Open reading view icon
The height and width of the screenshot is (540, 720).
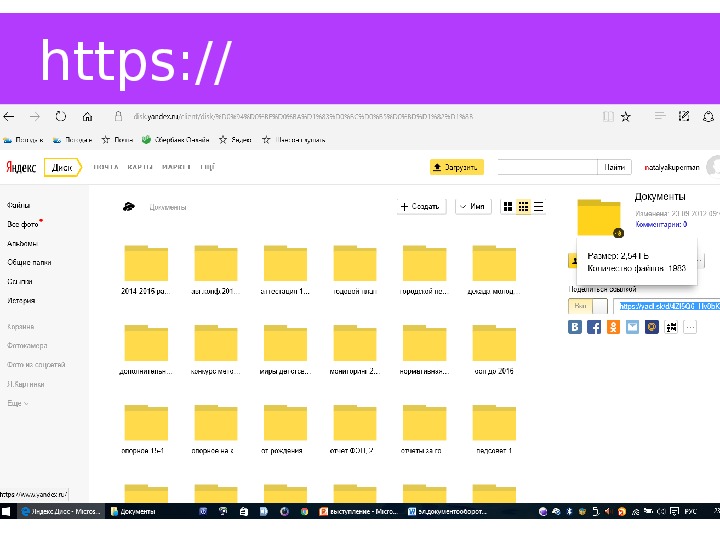608,117
